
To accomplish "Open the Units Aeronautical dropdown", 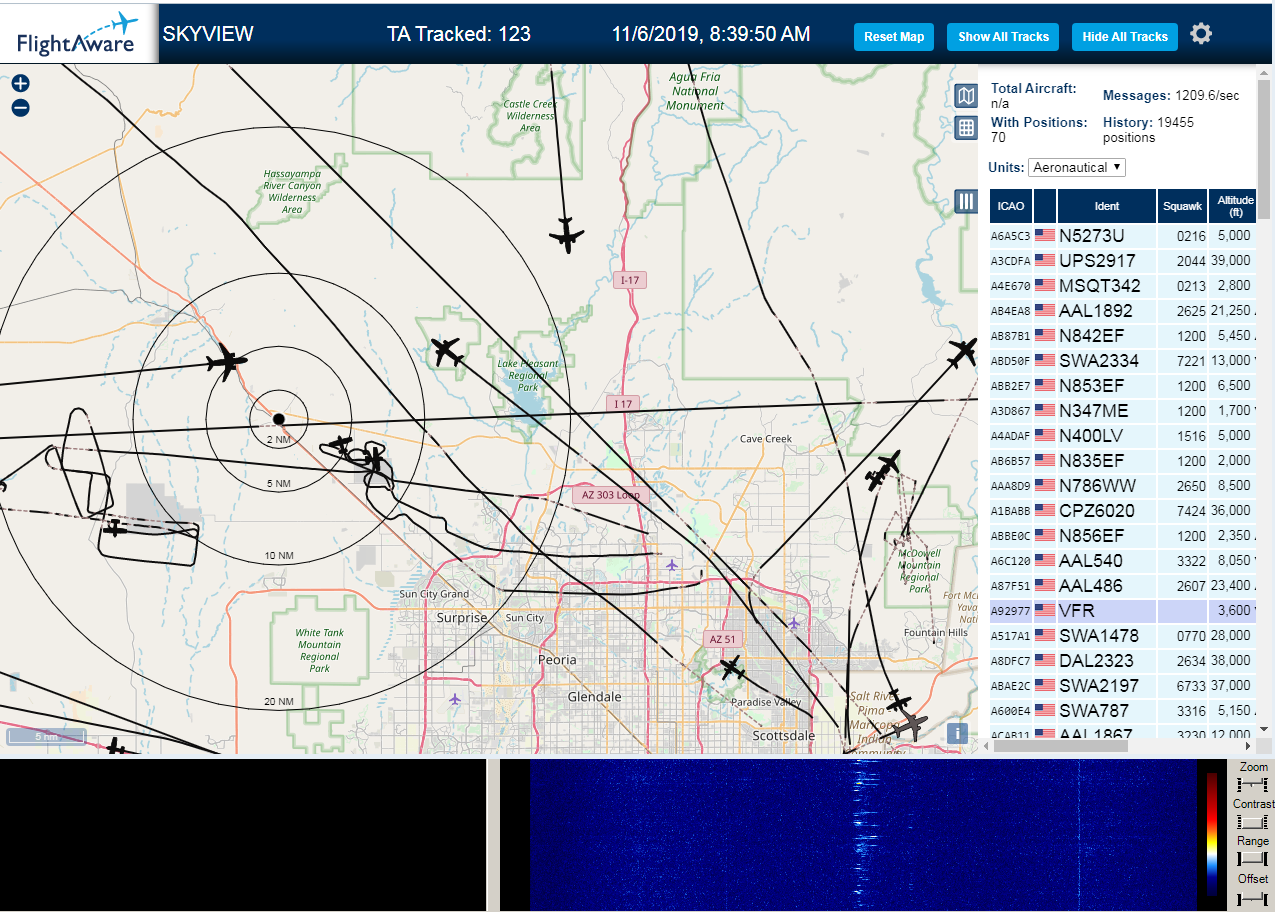I will (x=1077, y=167).
